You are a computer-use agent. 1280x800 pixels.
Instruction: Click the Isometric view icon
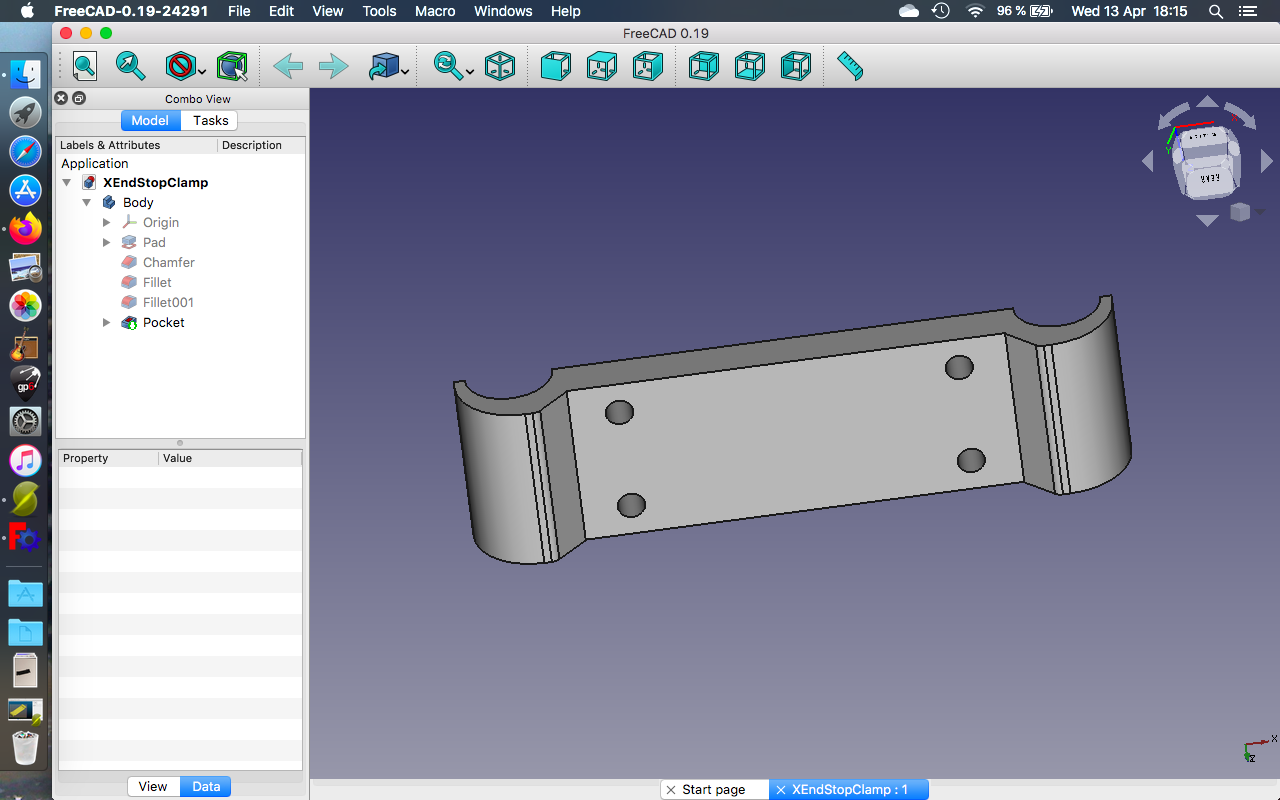pyautogui.click(x=500, y=66)
